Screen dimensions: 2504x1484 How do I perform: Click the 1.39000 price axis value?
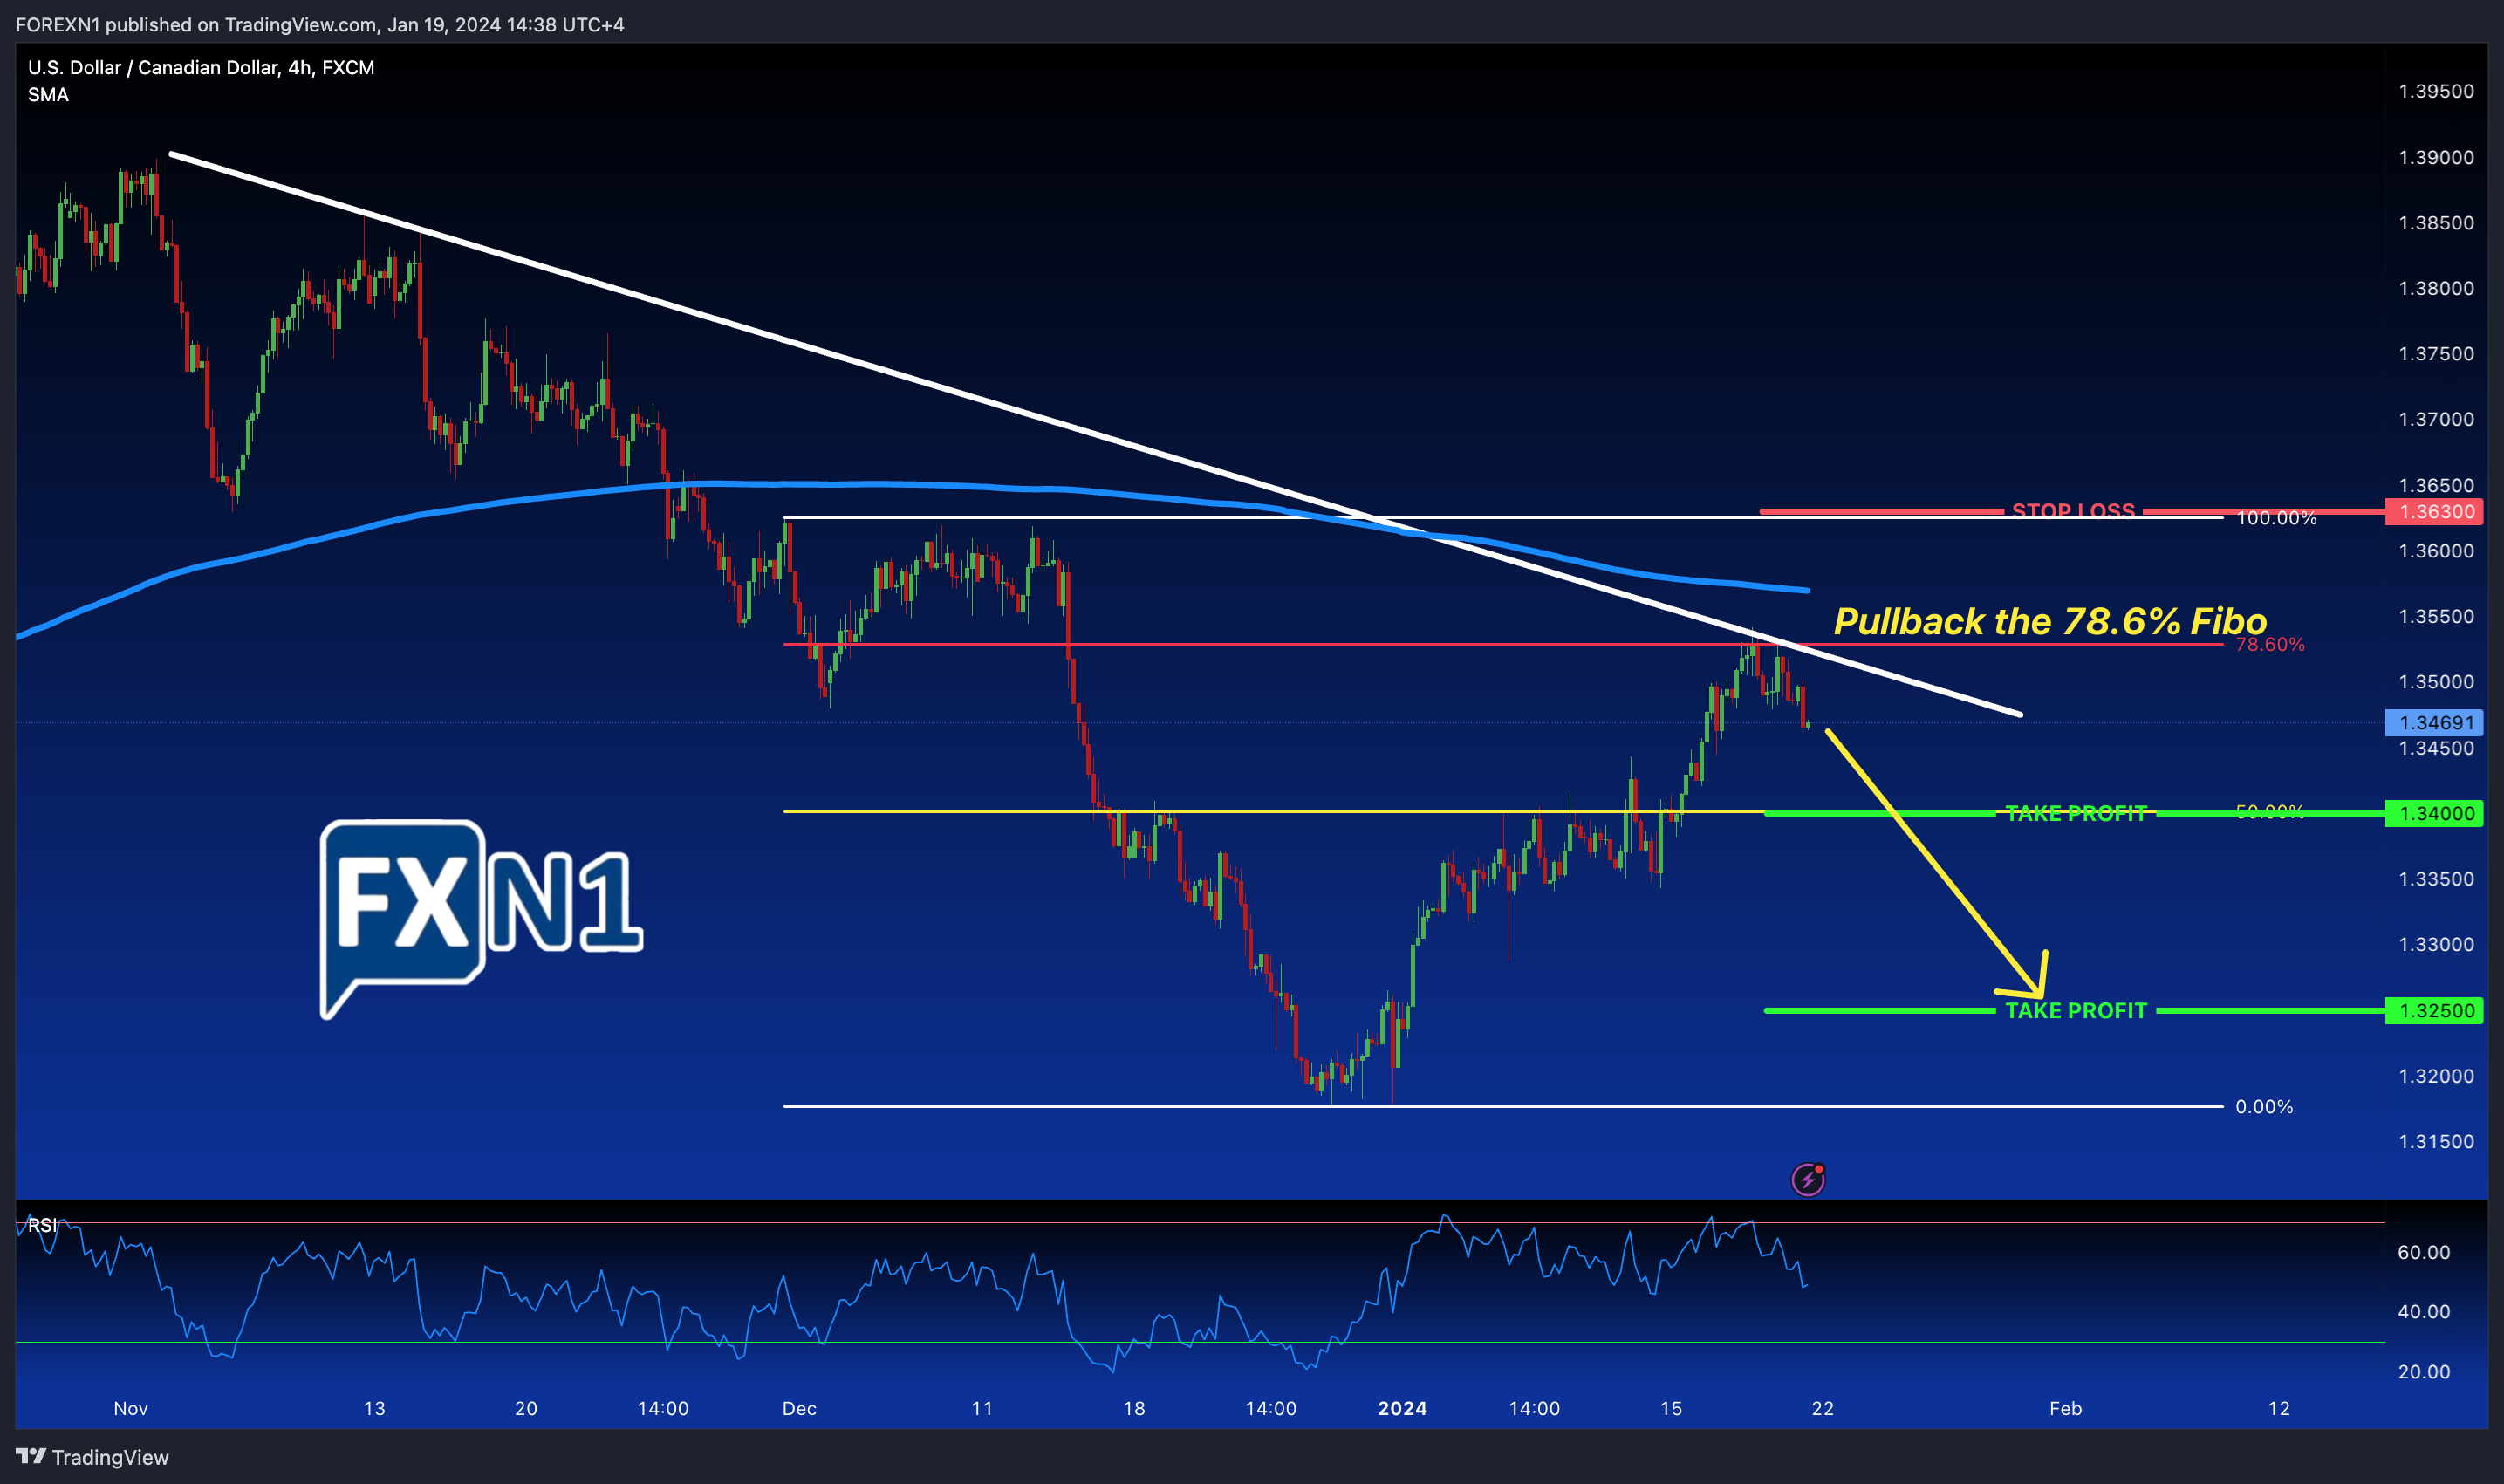[2436, 157]
